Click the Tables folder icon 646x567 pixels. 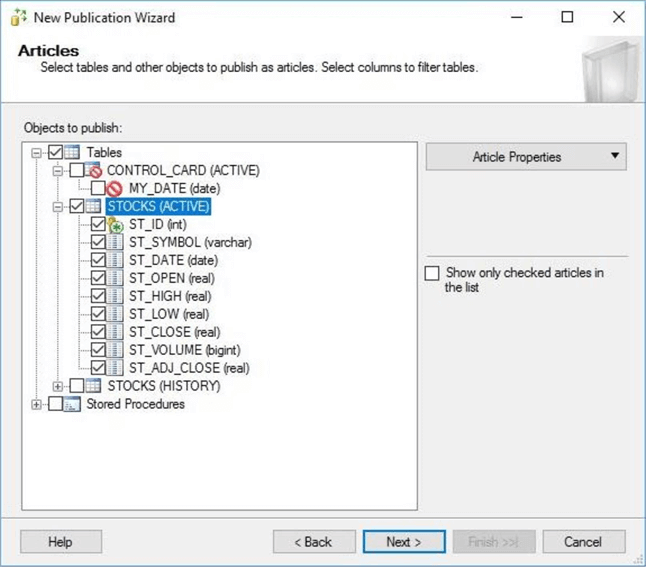pos(74,152)
